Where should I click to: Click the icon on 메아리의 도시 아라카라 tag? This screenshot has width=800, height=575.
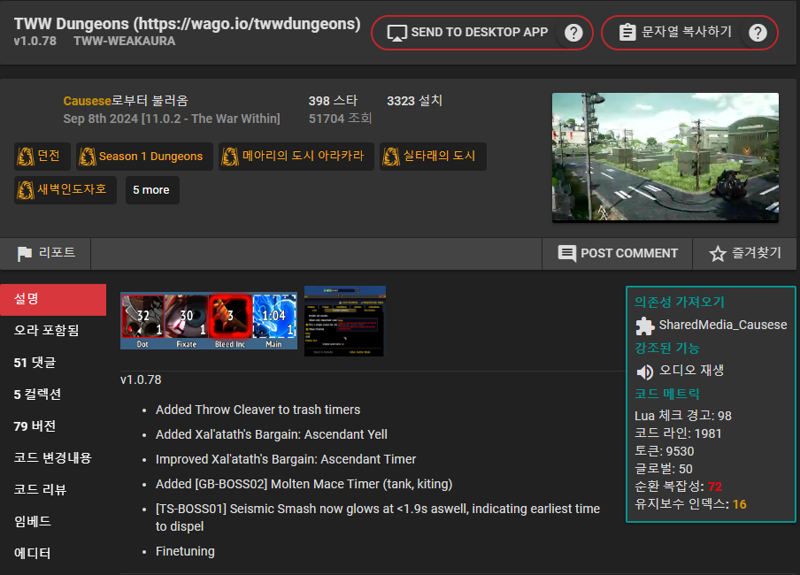point(230,156)
